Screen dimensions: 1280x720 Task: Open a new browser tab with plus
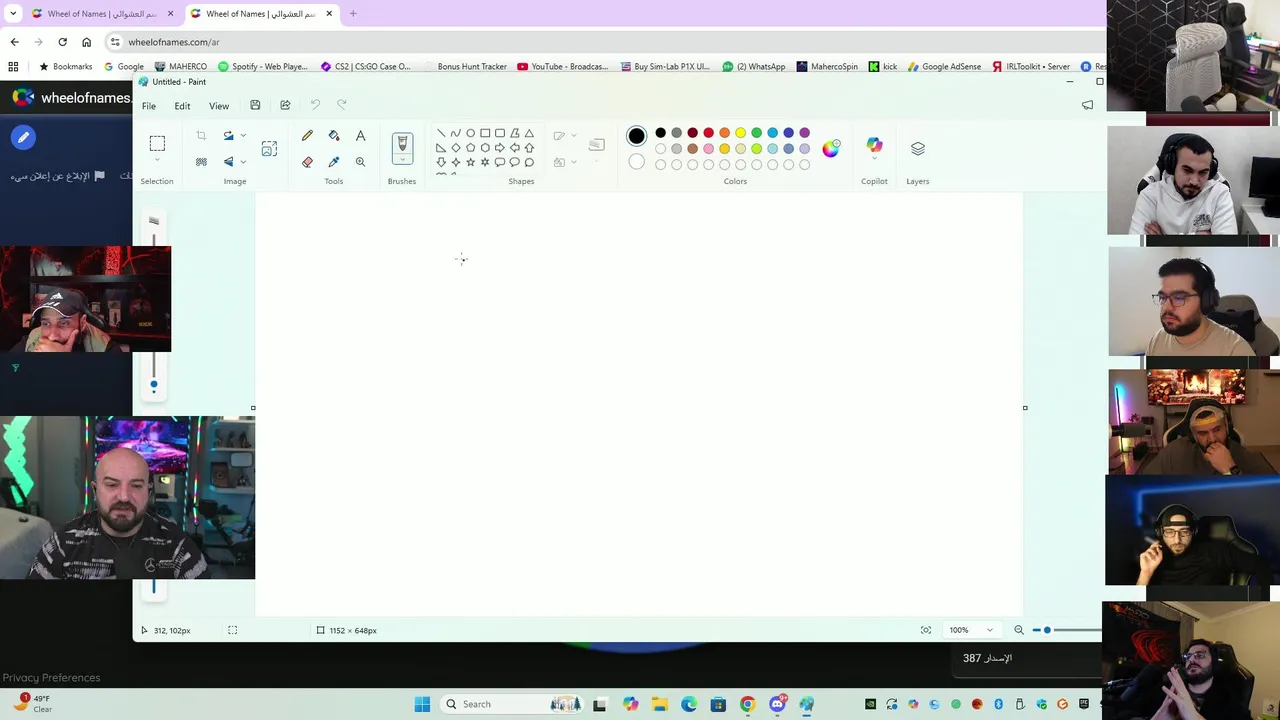(x=353, y=14)
